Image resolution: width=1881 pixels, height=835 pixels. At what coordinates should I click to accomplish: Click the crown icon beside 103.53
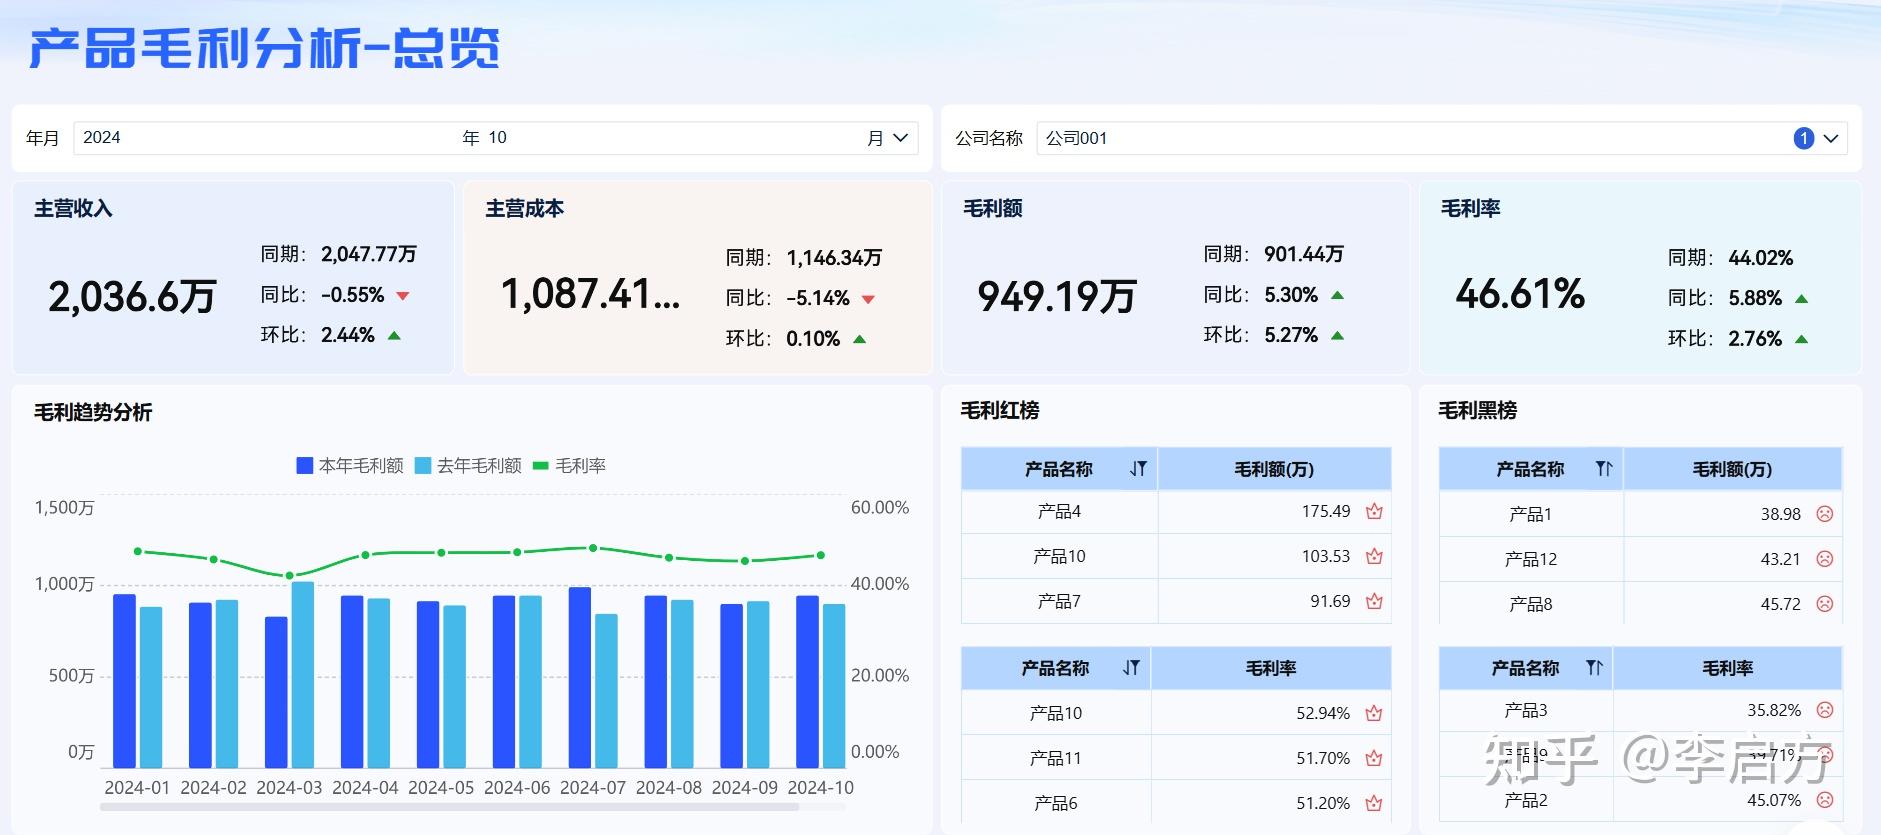[x=1374, y=556]
